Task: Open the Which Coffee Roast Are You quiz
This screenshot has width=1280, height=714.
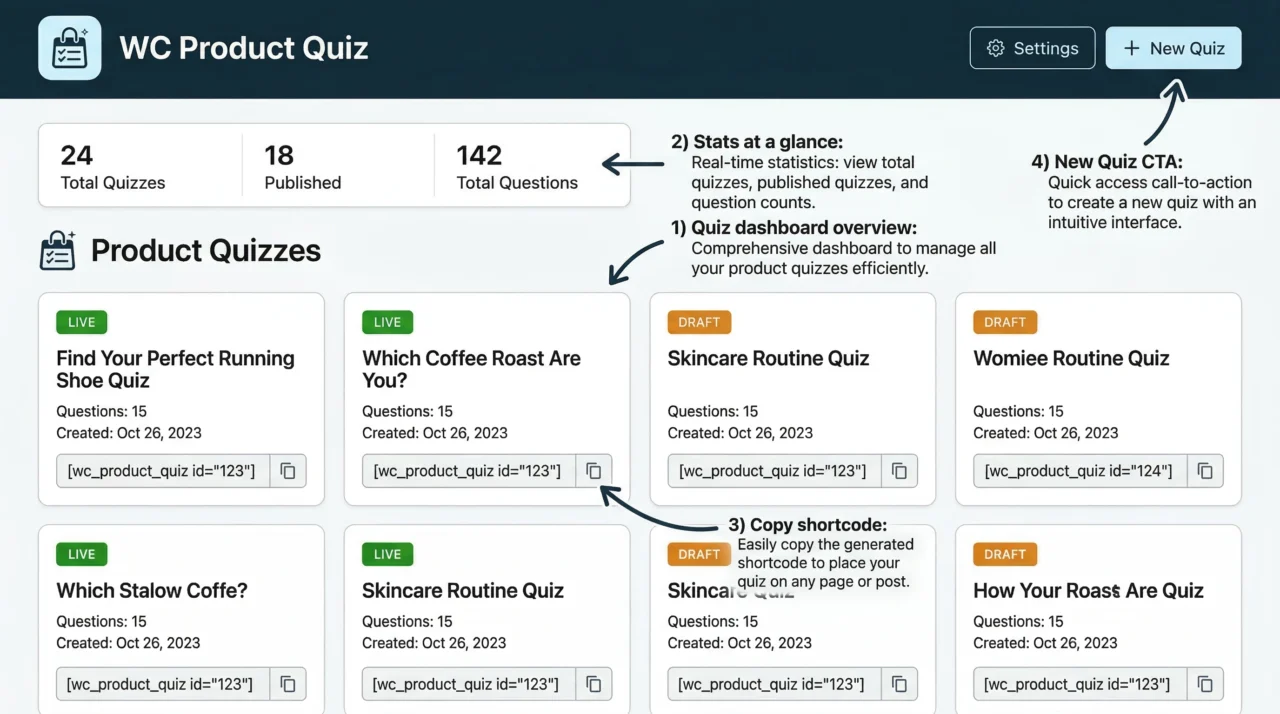Action: 471,369
